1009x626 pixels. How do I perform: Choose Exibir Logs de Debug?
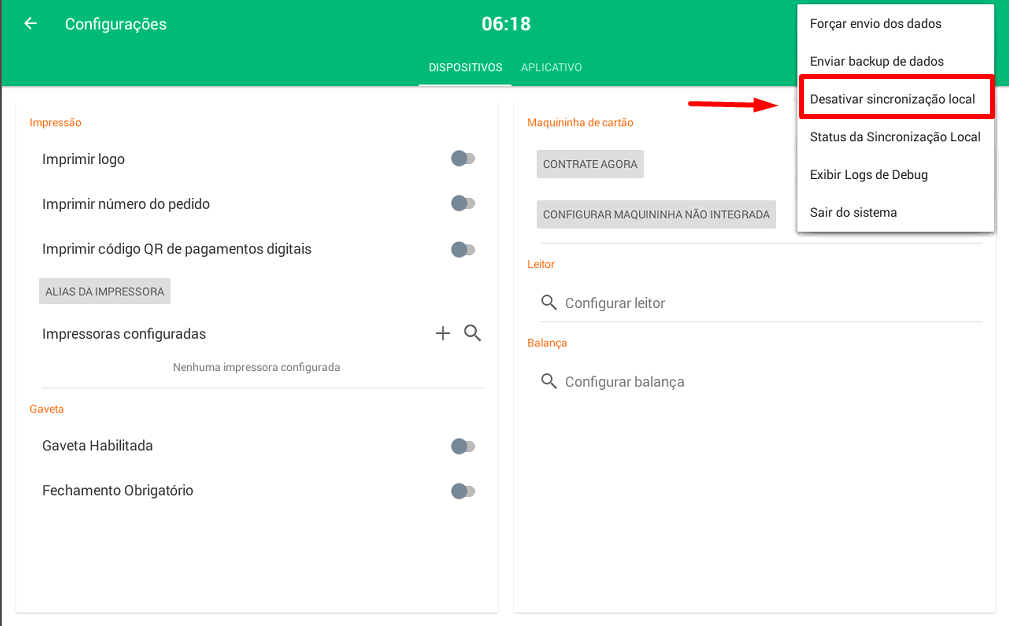point(895,175)
